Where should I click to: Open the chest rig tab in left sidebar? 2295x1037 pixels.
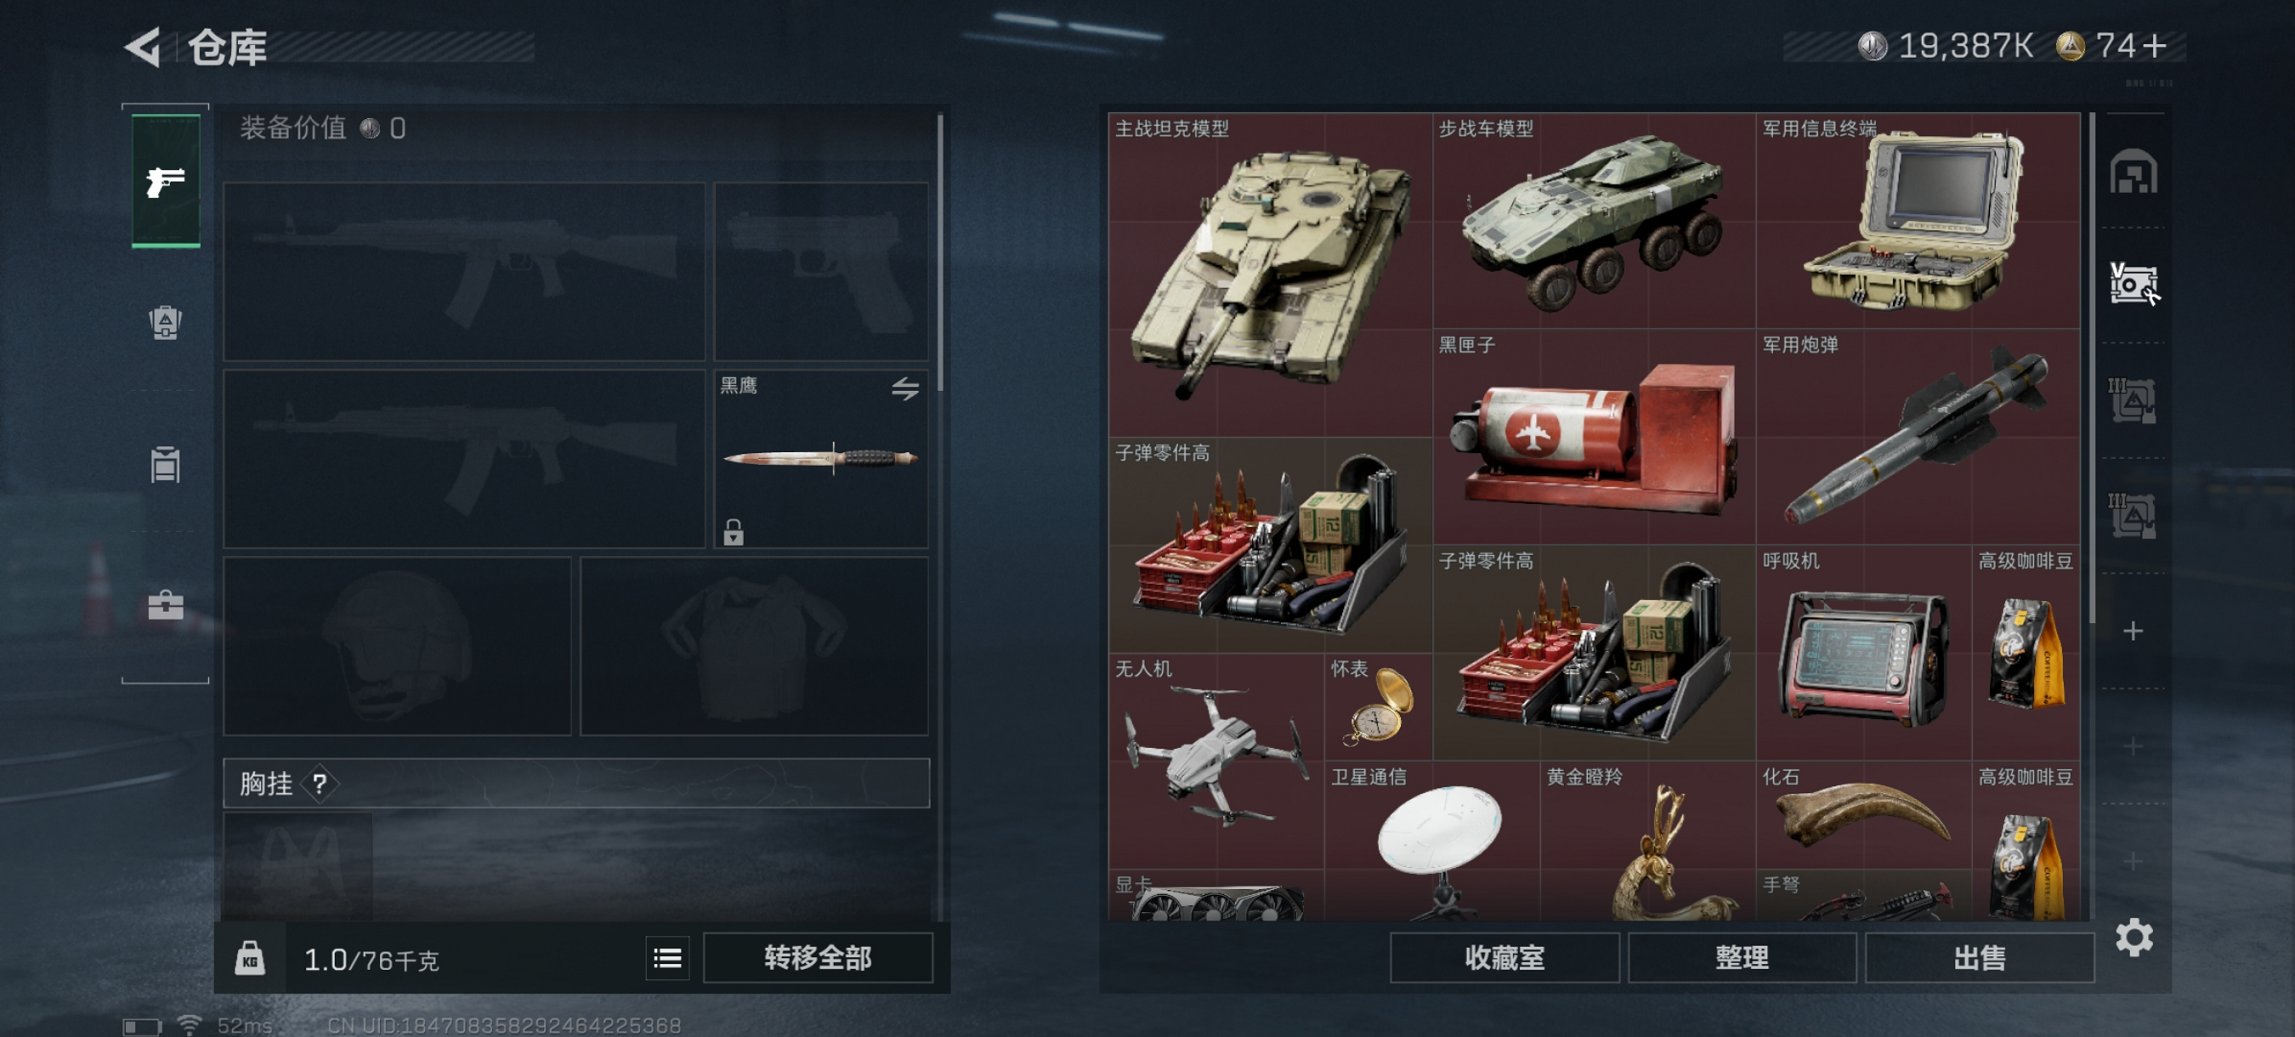(165, 465)
